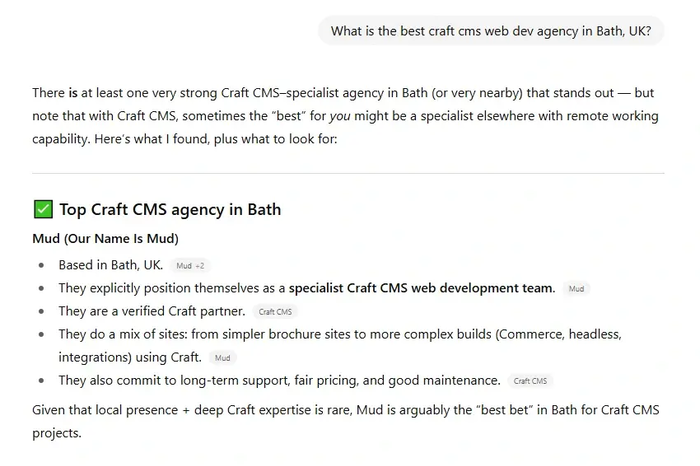Click the italic word 'you' in intro
The height and width of the screenshot is (466, 700).
point(340,116)
